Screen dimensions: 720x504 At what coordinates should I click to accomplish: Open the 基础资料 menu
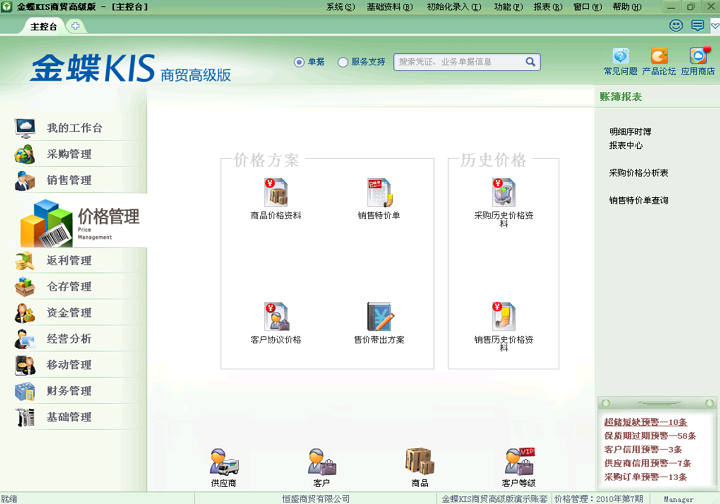pos(389,7)
